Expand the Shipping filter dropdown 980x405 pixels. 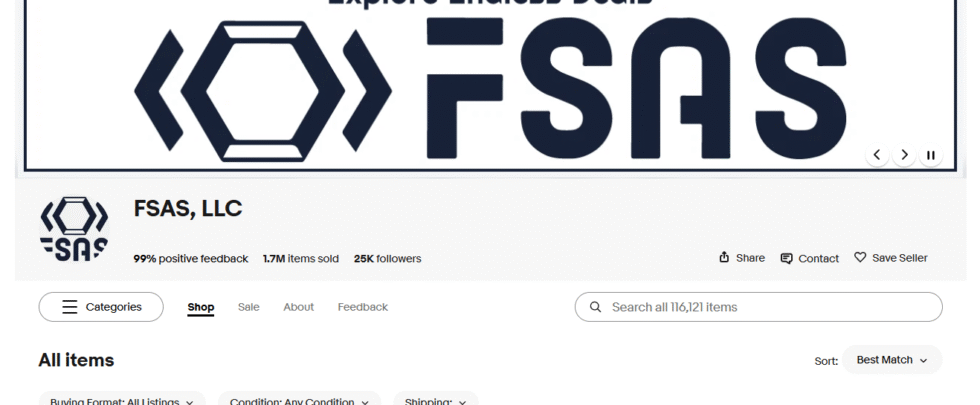pos(436,400)
